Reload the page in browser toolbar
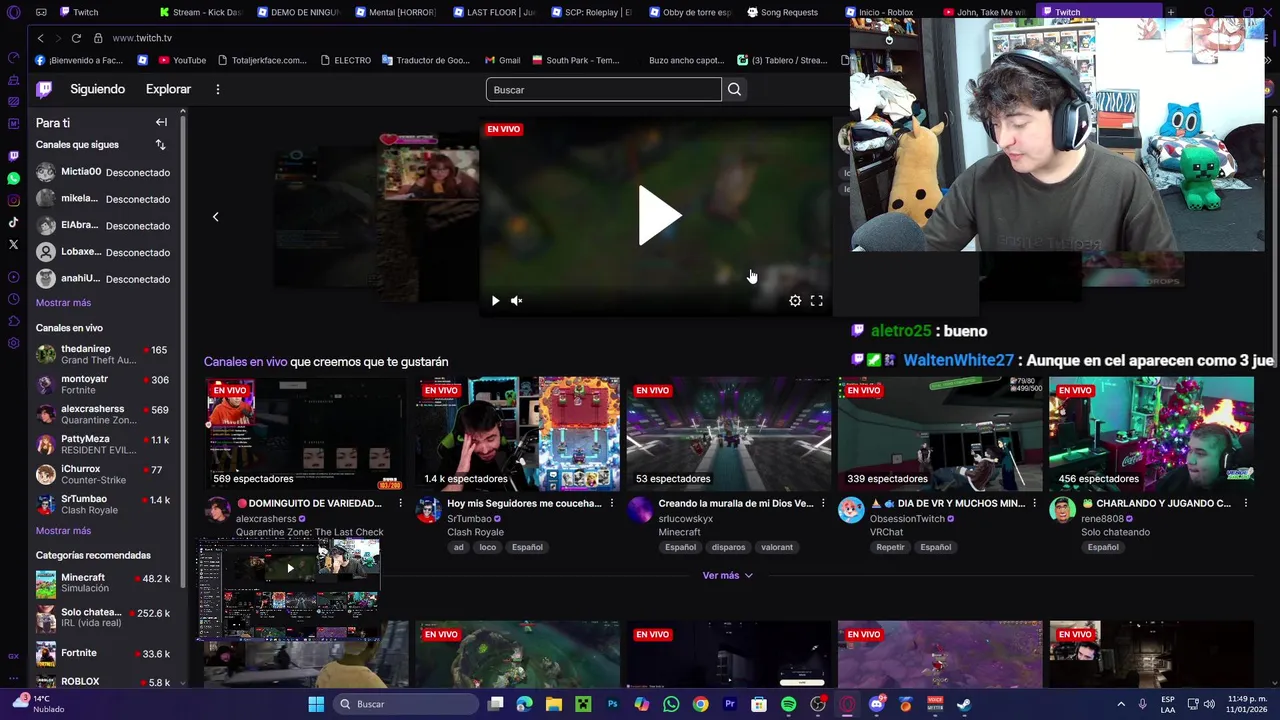Image resolution: width=1280 pixels, height=720 pixels. (76, 38)
